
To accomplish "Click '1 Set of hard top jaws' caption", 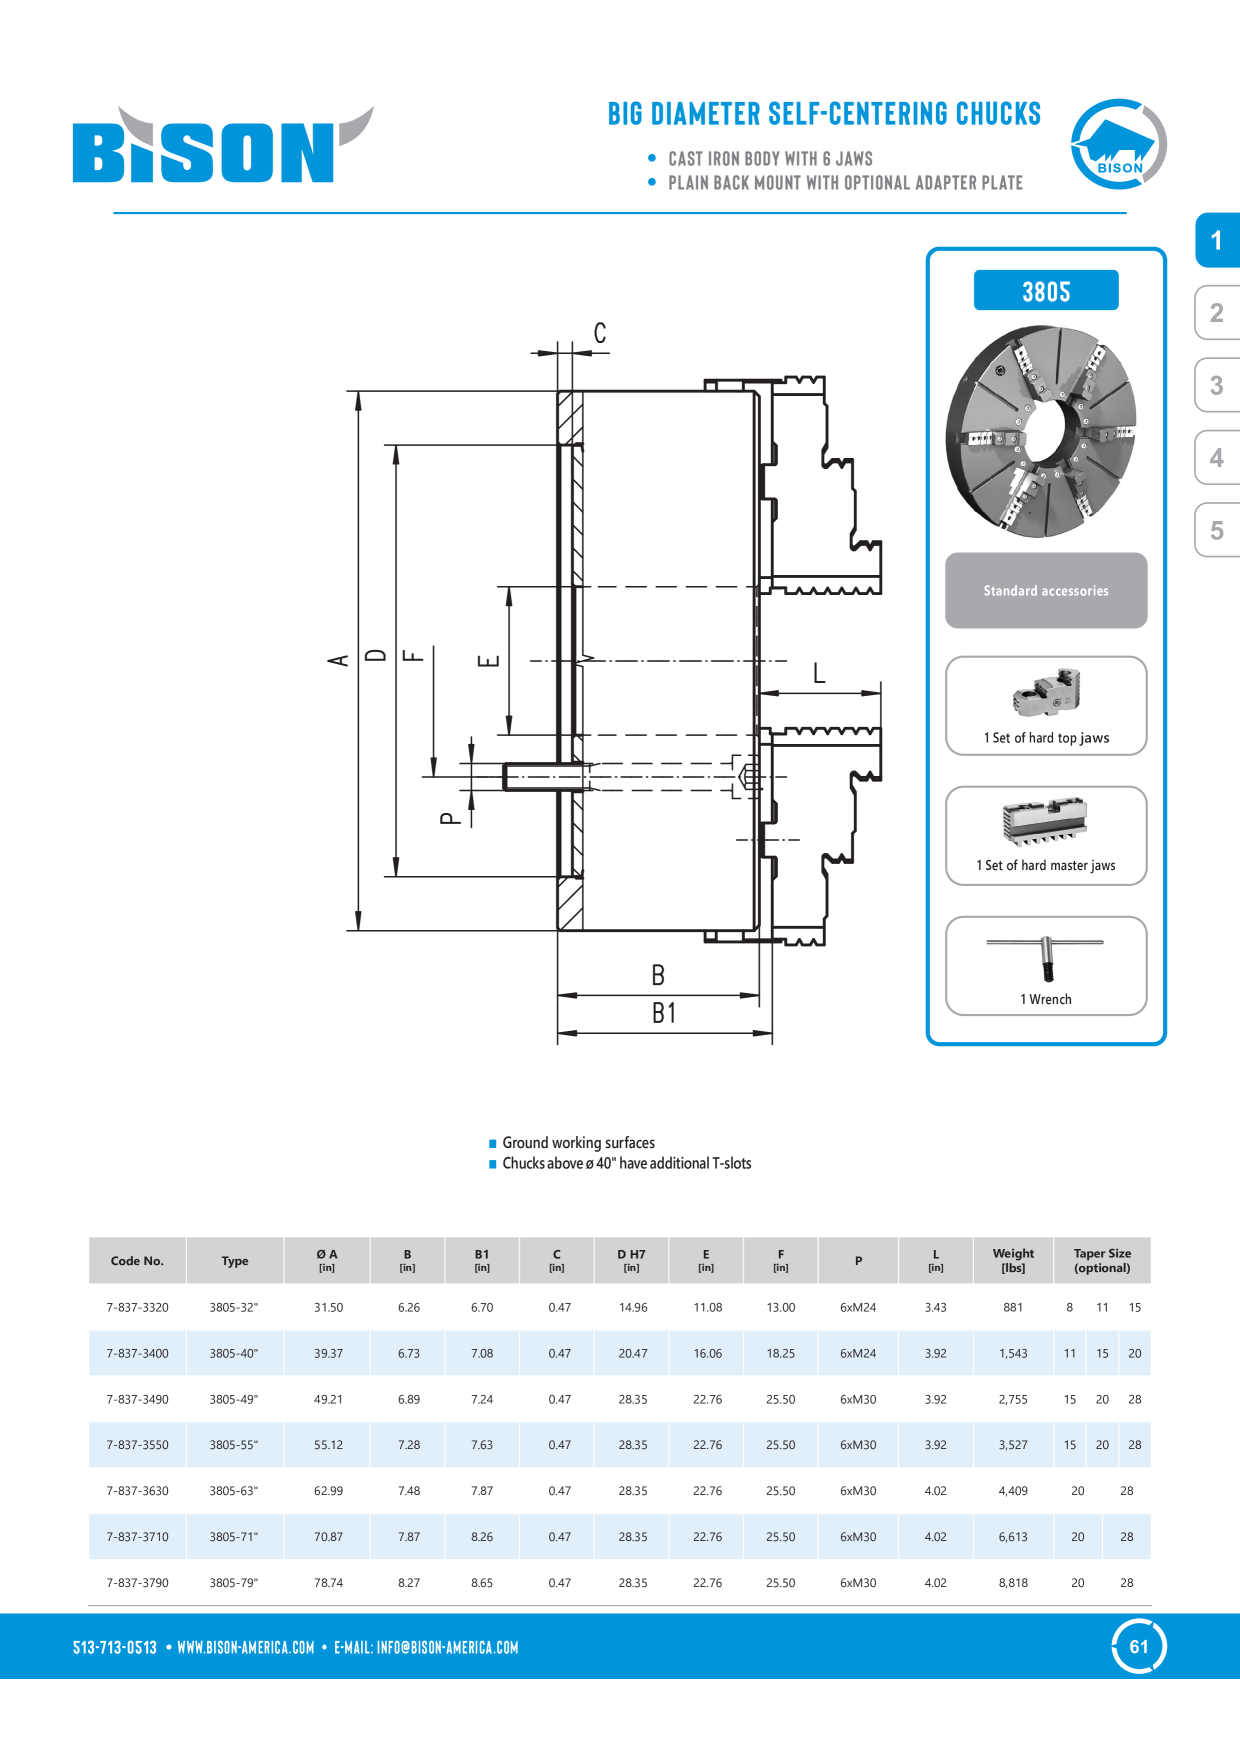I will [x=1046, y=738].
